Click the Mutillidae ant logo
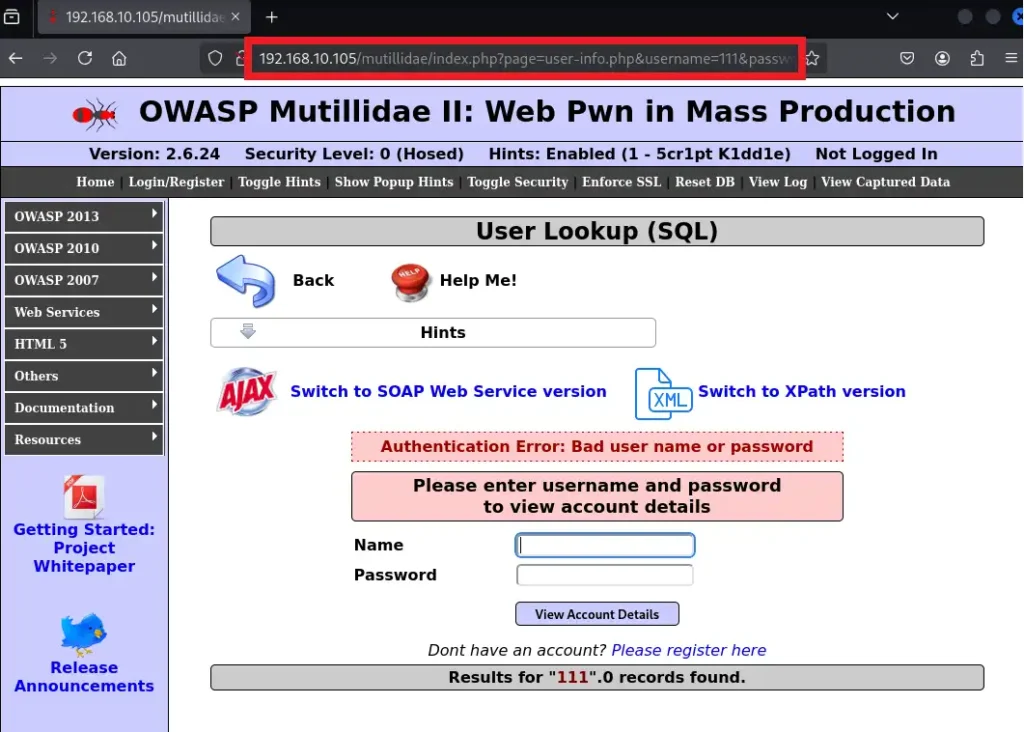The width and height of the screenshot is (1024, 732). (95, 115)
